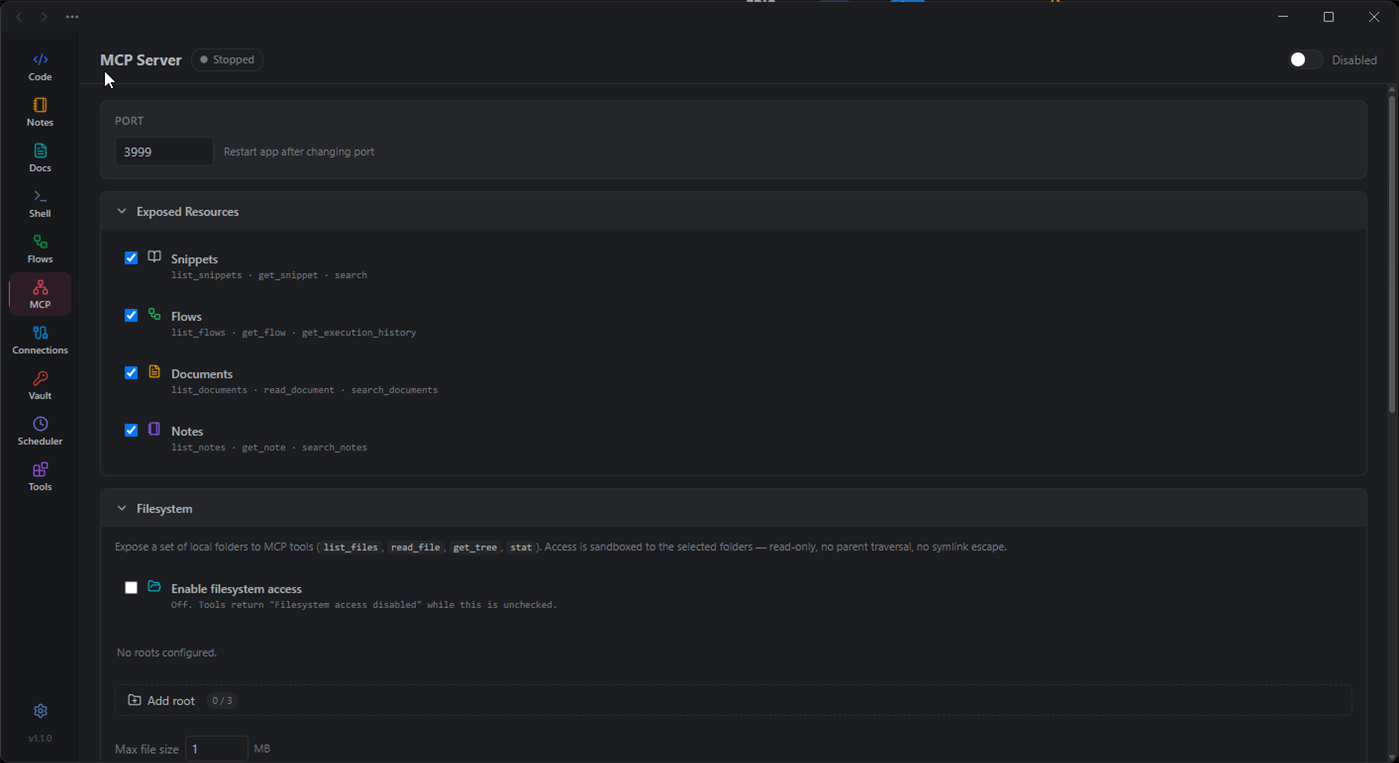Click the vertical scrollbar thumb

coord(1391,254)
